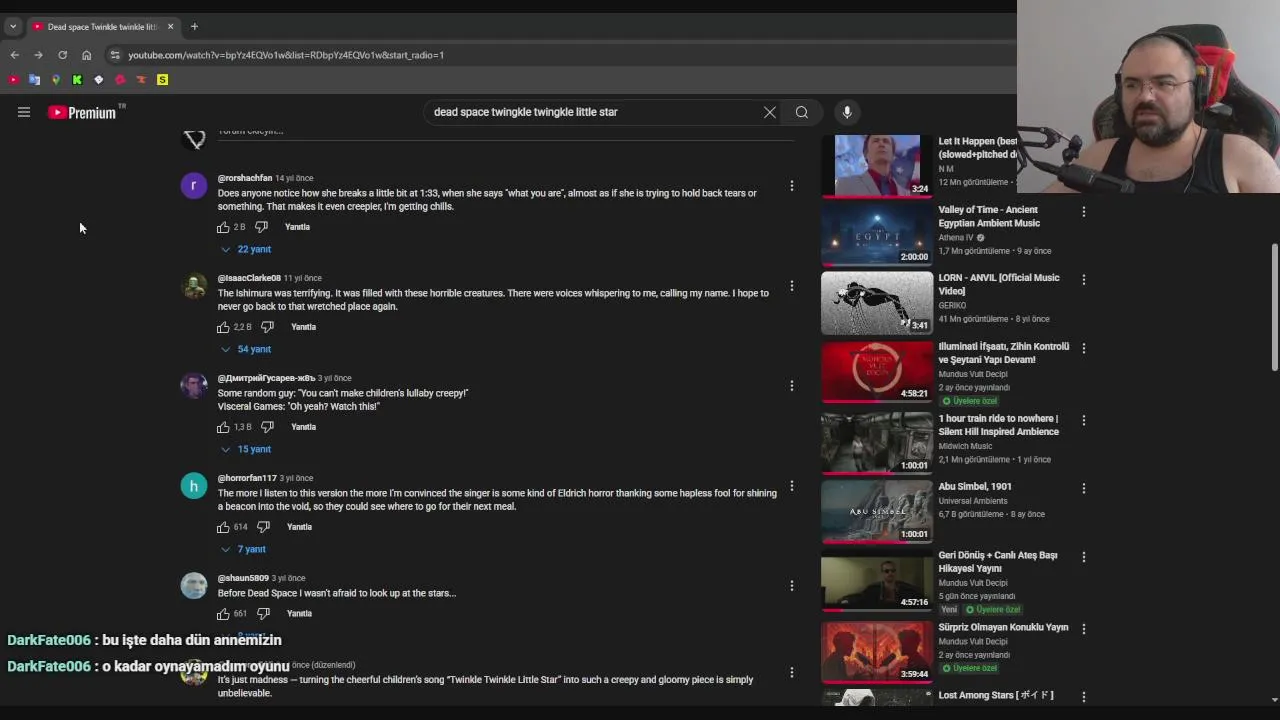Open the 'Abu Simbel, 1901' thumbnail

(877, 512)
